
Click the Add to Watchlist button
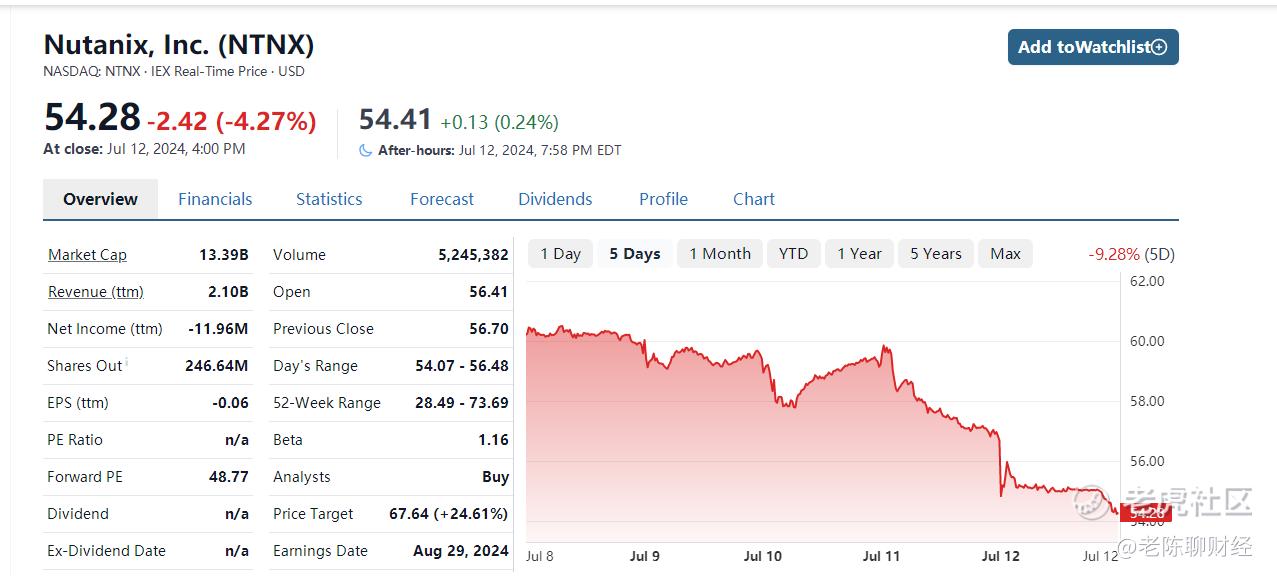(1093, 47)
